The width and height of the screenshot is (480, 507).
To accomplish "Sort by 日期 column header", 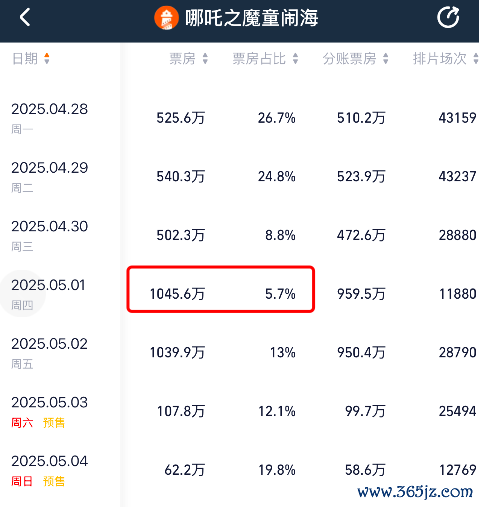I will [x=25, y=59].
